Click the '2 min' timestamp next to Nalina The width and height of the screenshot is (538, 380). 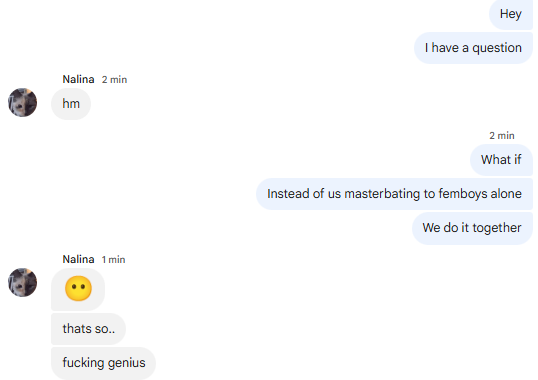pos(114,80)
